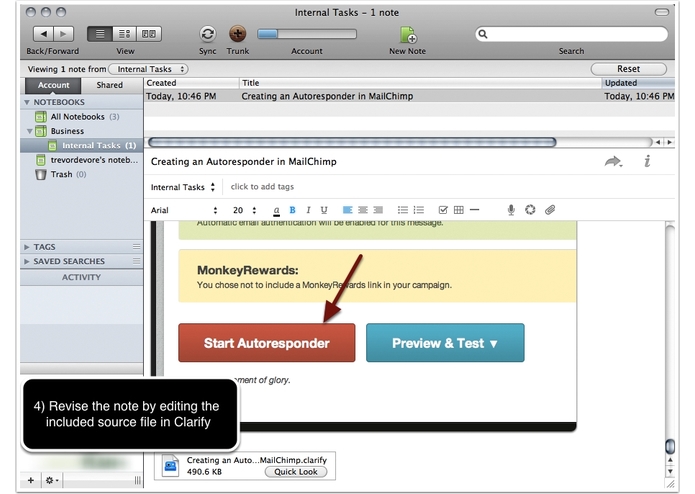The image size is (695, 494).
Task: Click the note vertical scrollbar thumb
Action: point(670,446)
